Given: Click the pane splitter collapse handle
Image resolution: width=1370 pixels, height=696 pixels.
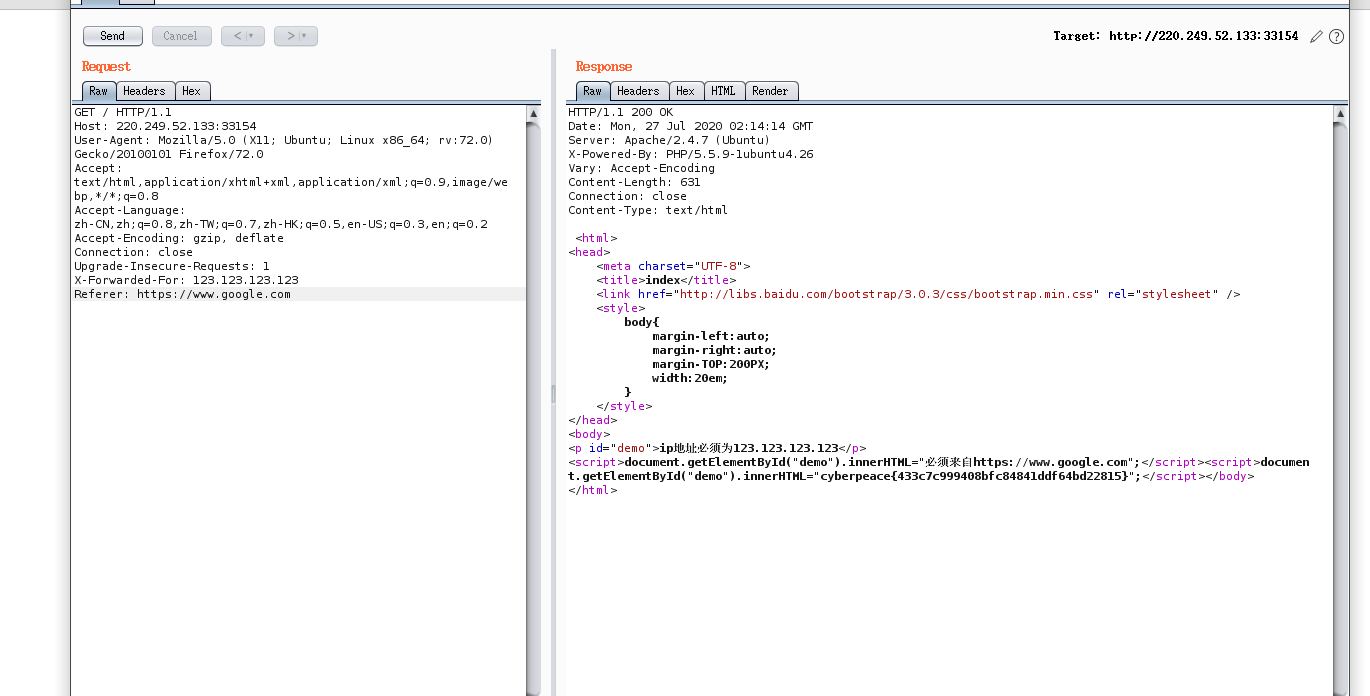Looking at the screenshot, I should (x=553, y=394).
